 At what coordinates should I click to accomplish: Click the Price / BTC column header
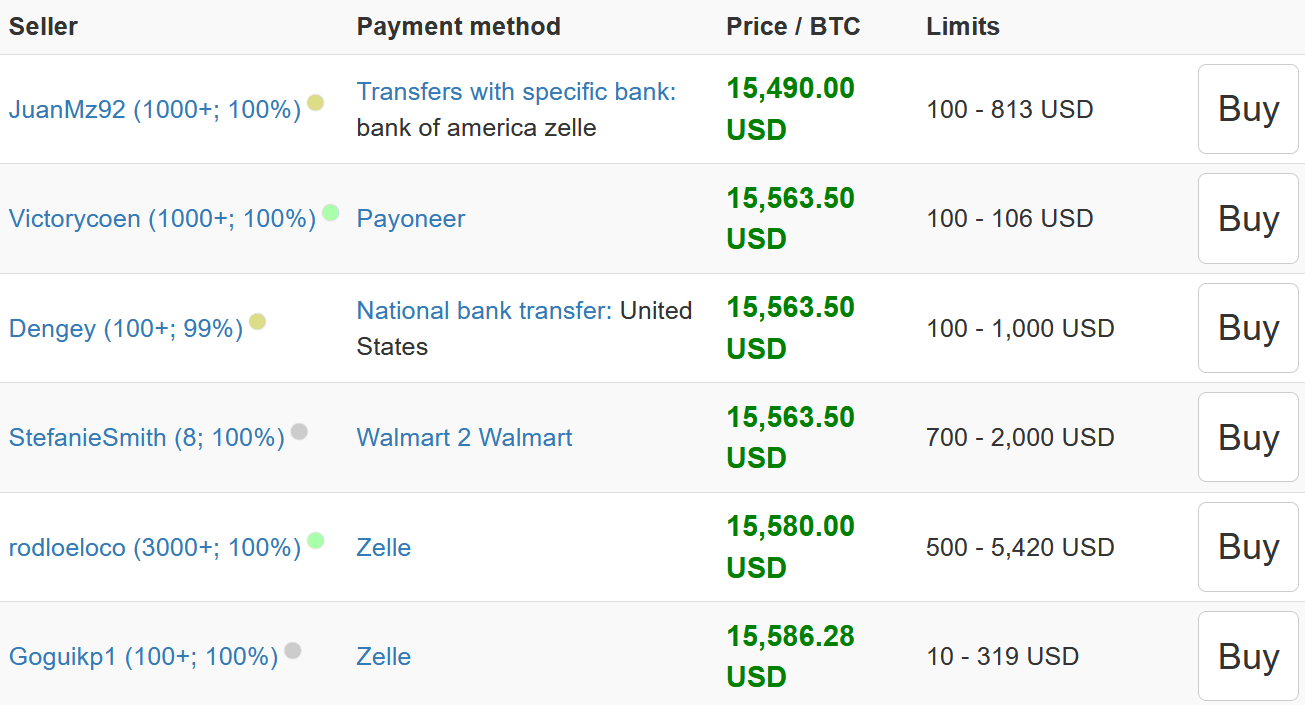(793, 27)
